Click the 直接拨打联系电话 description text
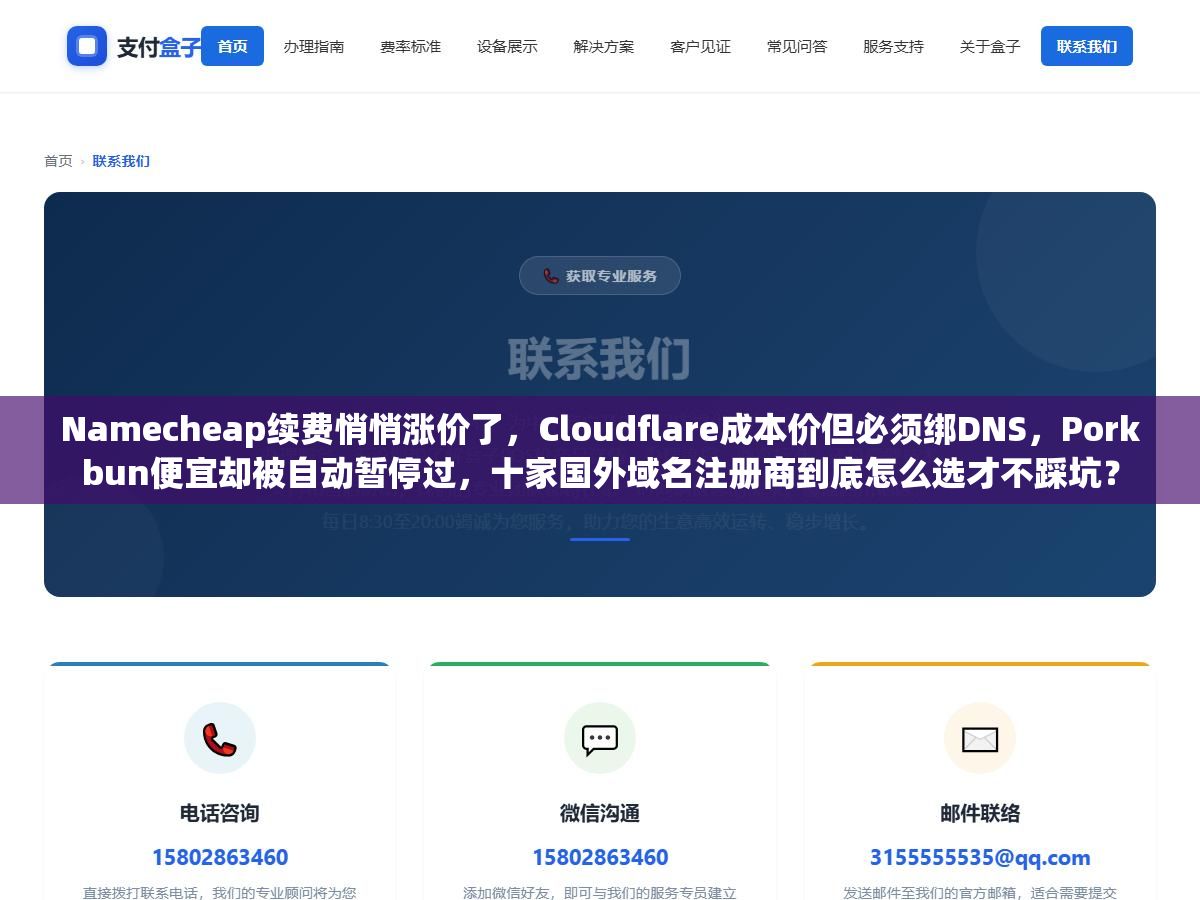1200x900 pixels. (220, 892)
